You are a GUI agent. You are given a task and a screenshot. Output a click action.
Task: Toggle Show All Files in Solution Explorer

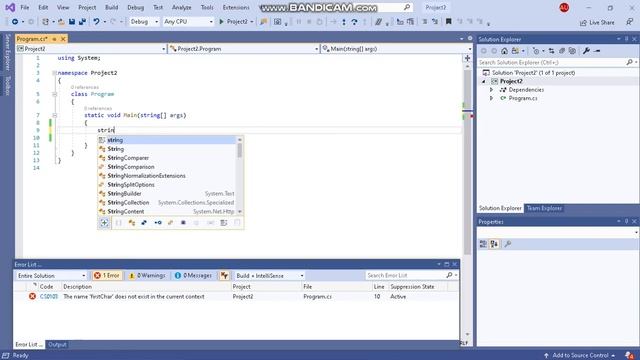(572, 51)
